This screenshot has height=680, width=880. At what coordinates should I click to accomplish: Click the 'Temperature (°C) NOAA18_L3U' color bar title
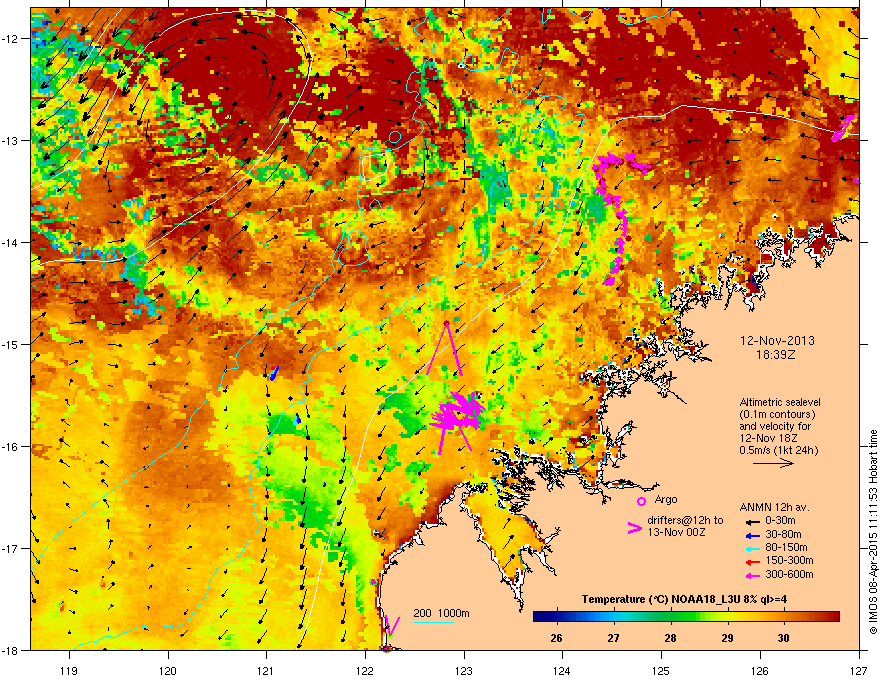(x=660, y=599)
